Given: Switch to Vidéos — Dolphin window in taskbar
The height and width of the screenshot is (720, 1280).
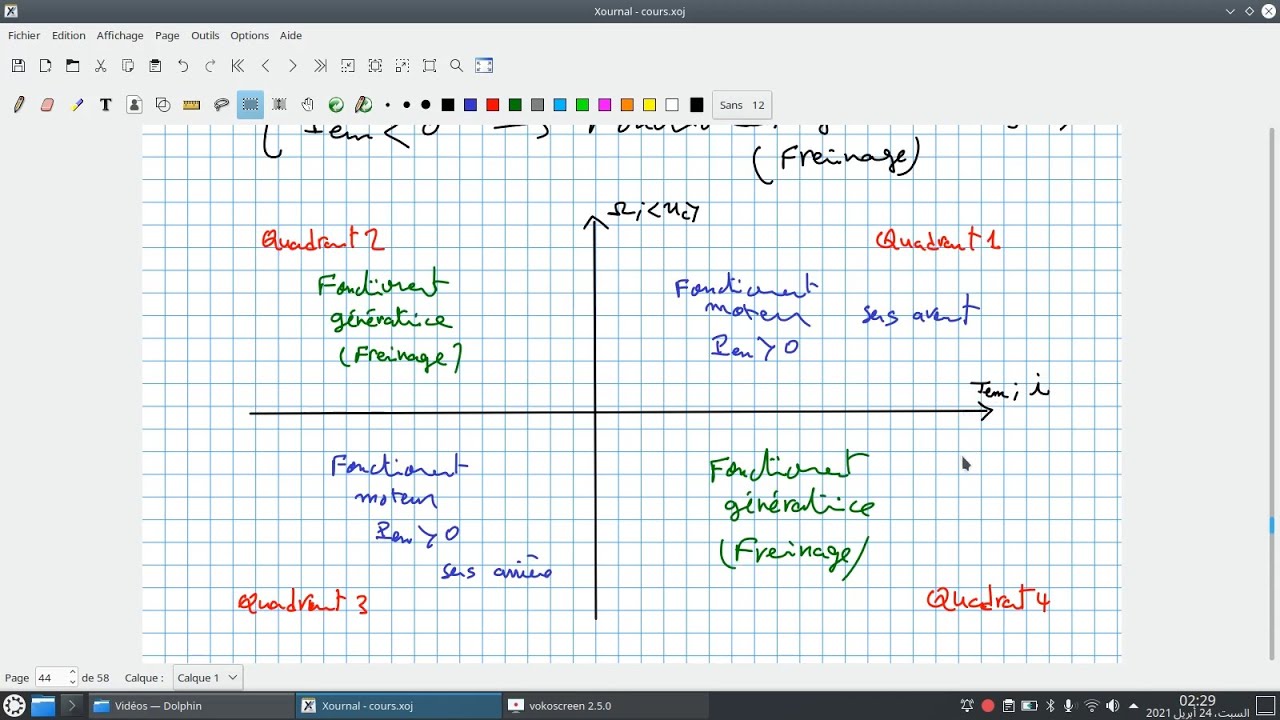Looking at the screenshot, I should [x=190, y=706].
